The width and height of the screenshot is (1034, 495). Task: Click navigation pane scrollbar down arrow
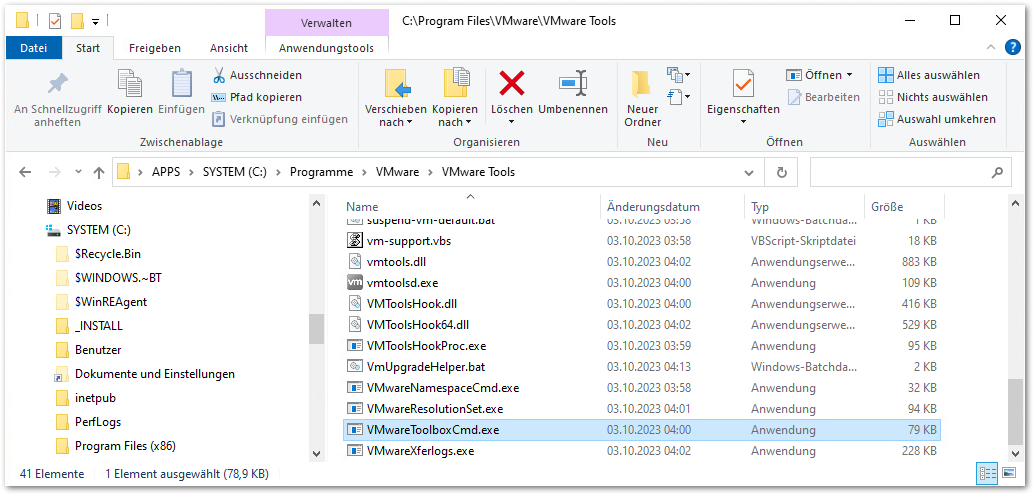pyautogui.click(x=317, y=453)
